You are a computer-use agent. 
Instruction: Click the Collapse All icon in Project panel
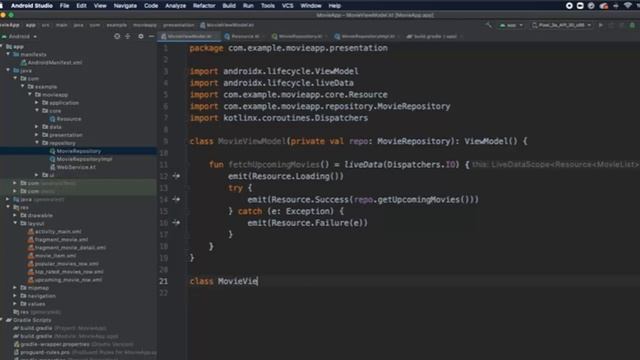click(128, 36)
